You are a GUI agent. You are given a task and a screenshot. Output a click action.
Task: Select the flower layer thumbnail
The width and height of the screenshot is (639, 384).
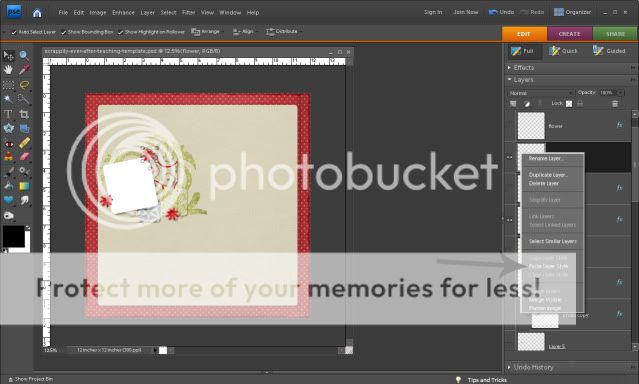(531, 126)
